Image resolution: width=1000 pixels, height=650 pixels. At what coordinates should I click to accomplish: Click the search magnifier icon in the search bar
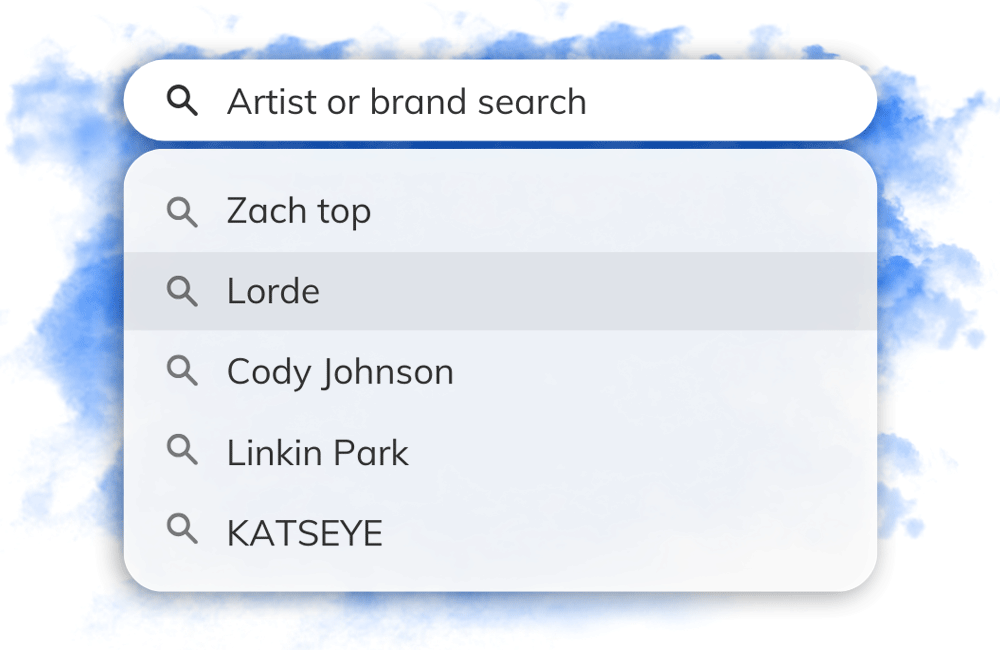(x=182, y=101)
